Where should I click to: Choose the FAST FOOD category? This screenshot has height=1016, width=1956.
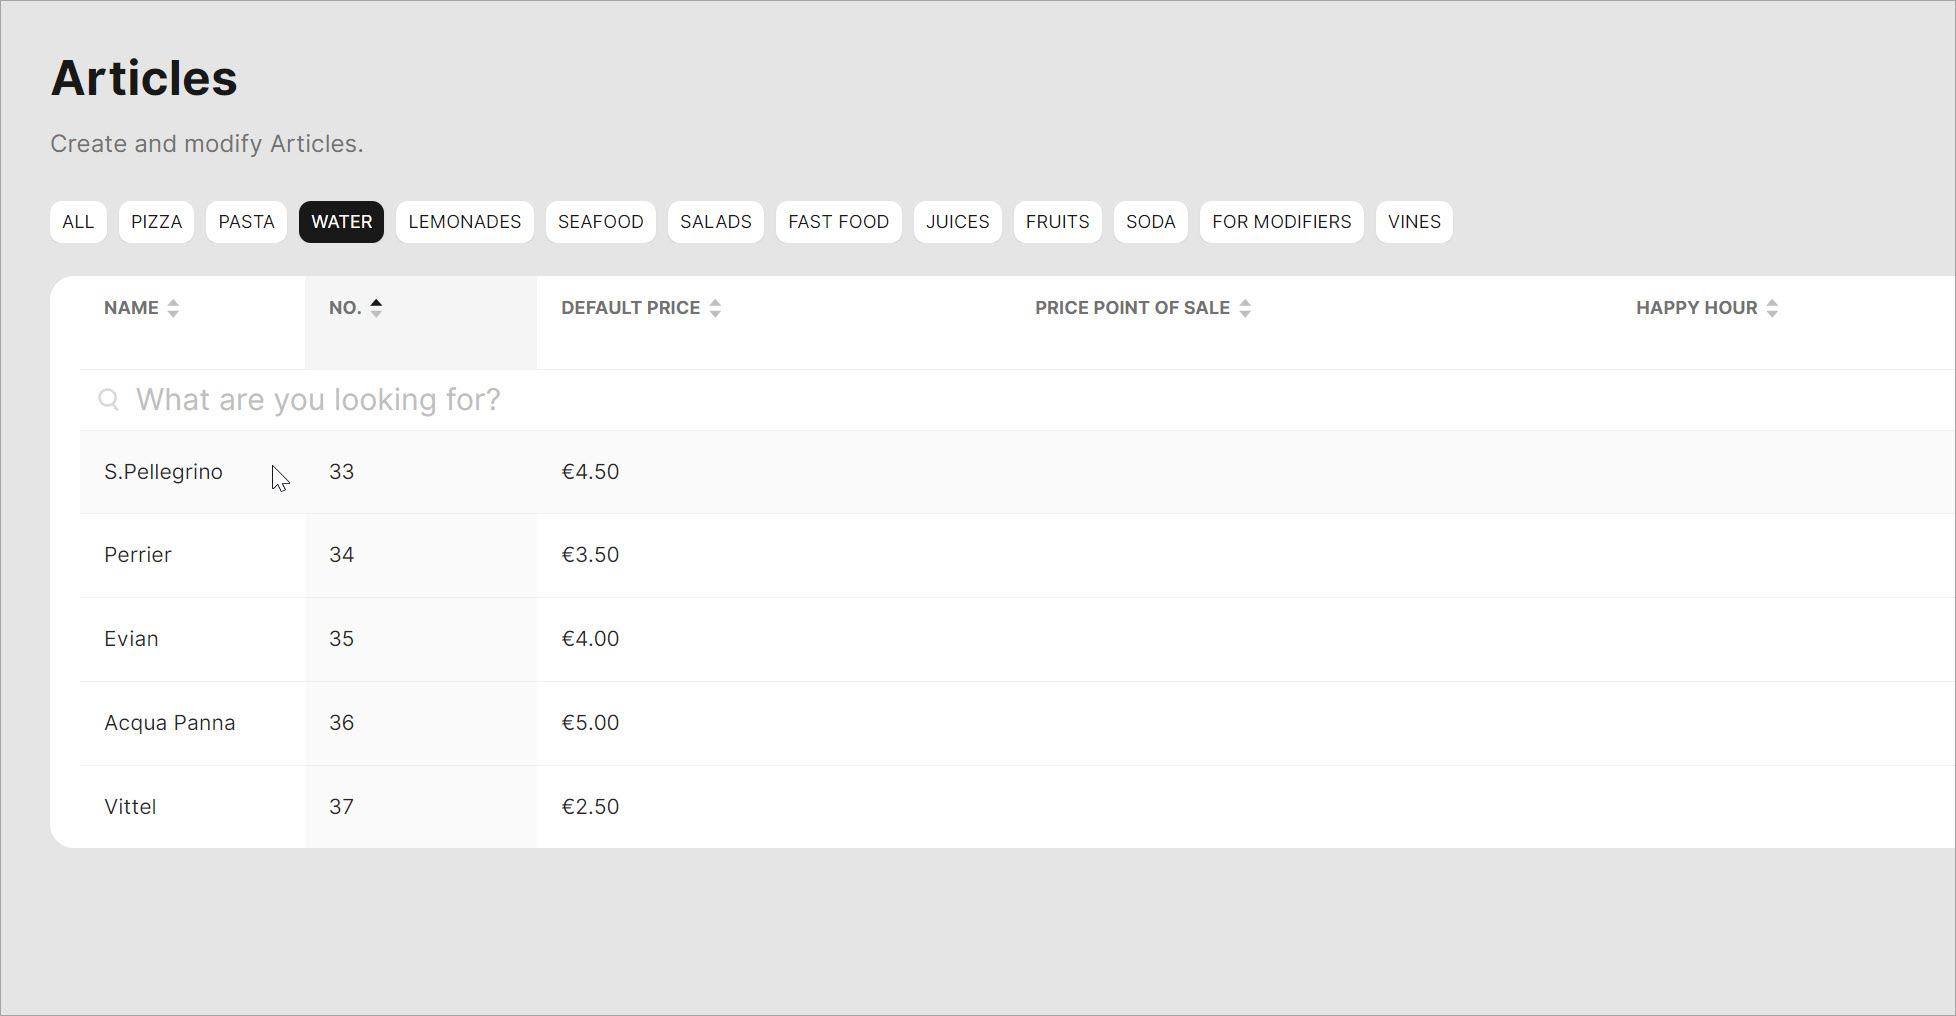(838, 222)
